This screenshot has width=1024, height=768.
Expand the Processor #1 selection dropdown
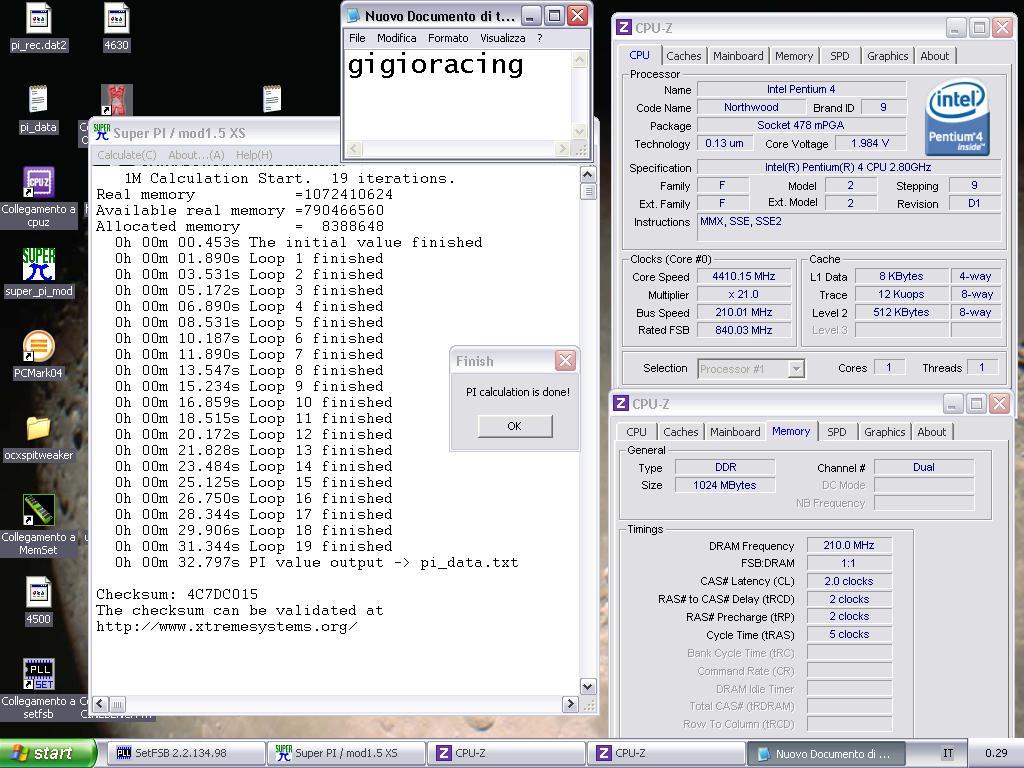[x=795, y=369]
